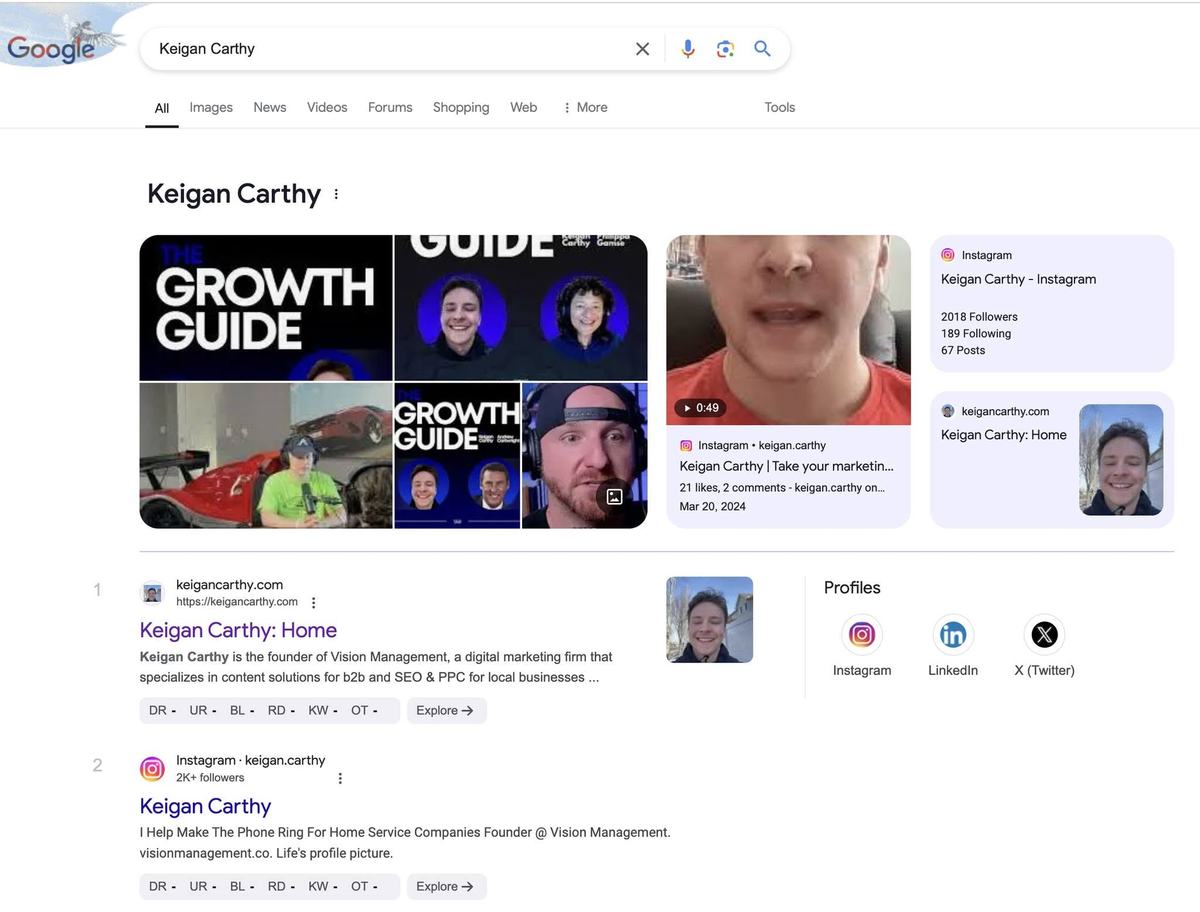Open 'Keigan Carthy - Instagram' card
Screen dimensions: 1200x912
[1052, 304]
